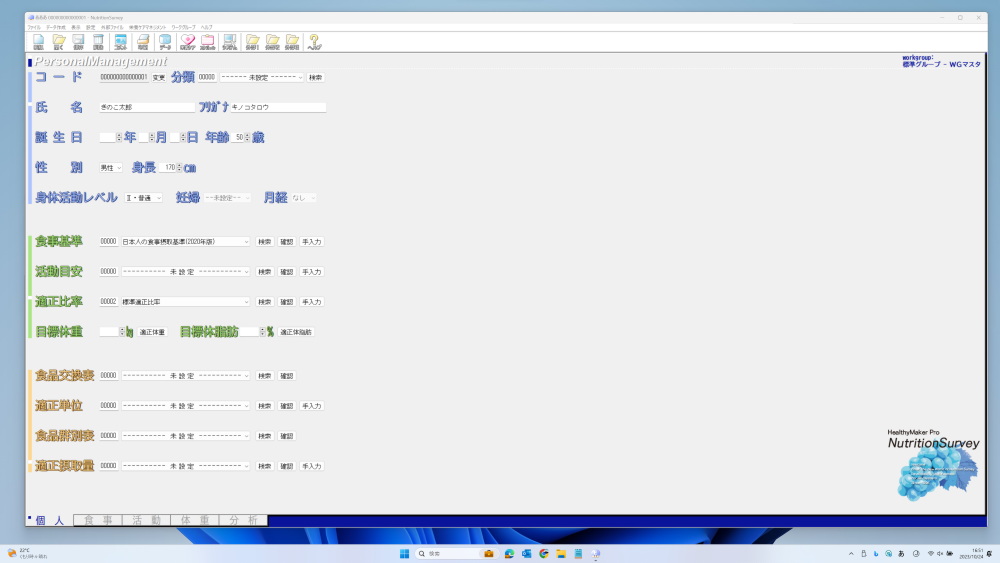This screenshot has width=1000, height=563.
Task: Switch to the 活動 tab
Action: [x=147, y=520]
